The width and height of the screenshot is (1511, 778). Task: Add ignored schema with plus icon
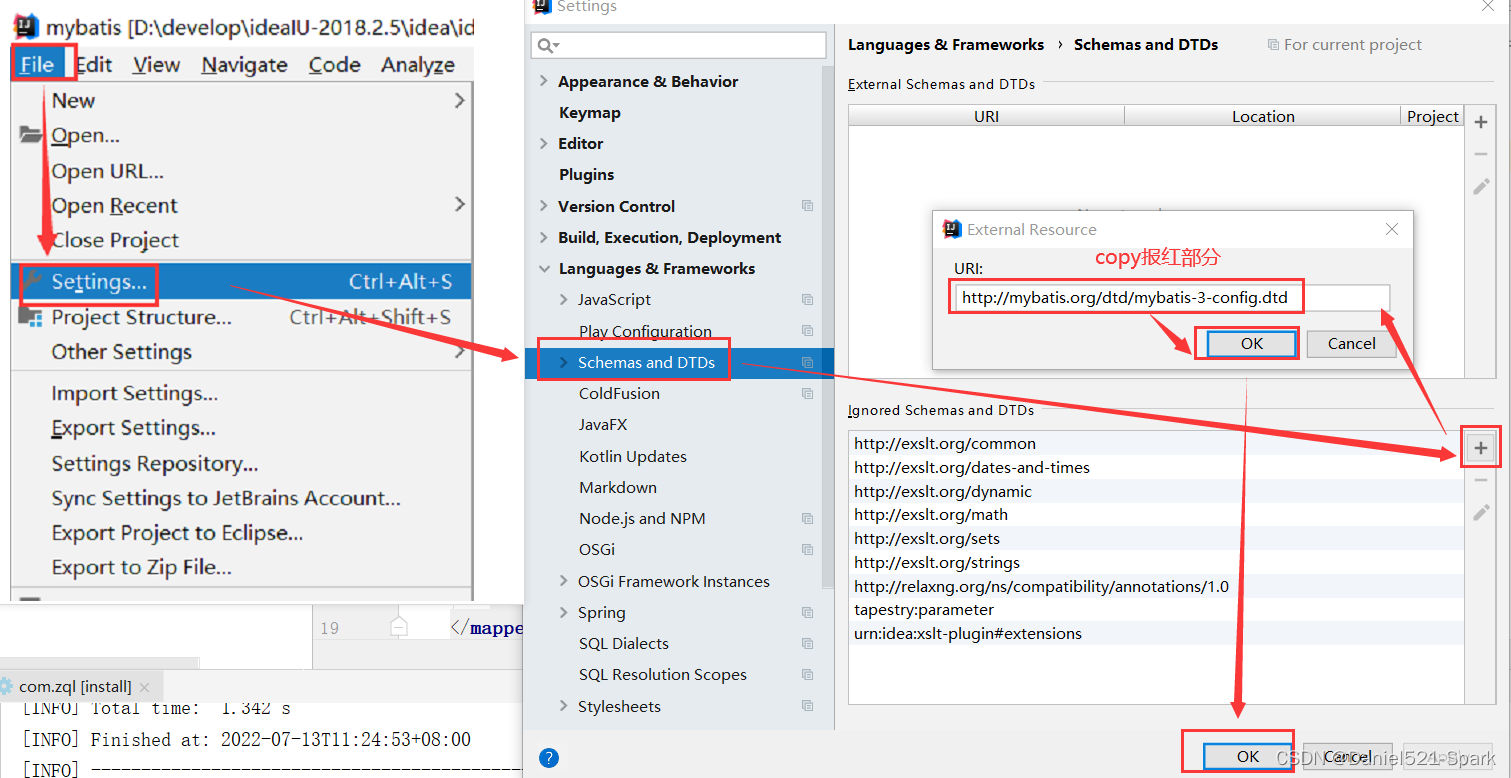click(x=1481, y=448)
